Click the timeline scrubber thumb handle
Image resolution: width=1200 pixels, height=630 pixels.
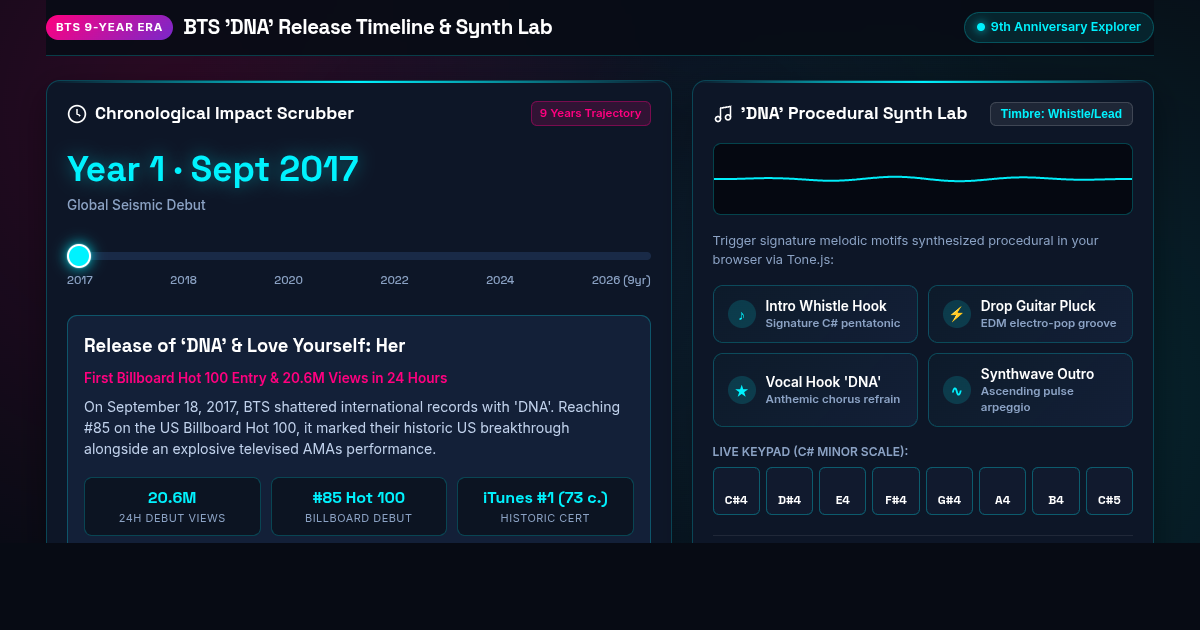coord(79,256)
